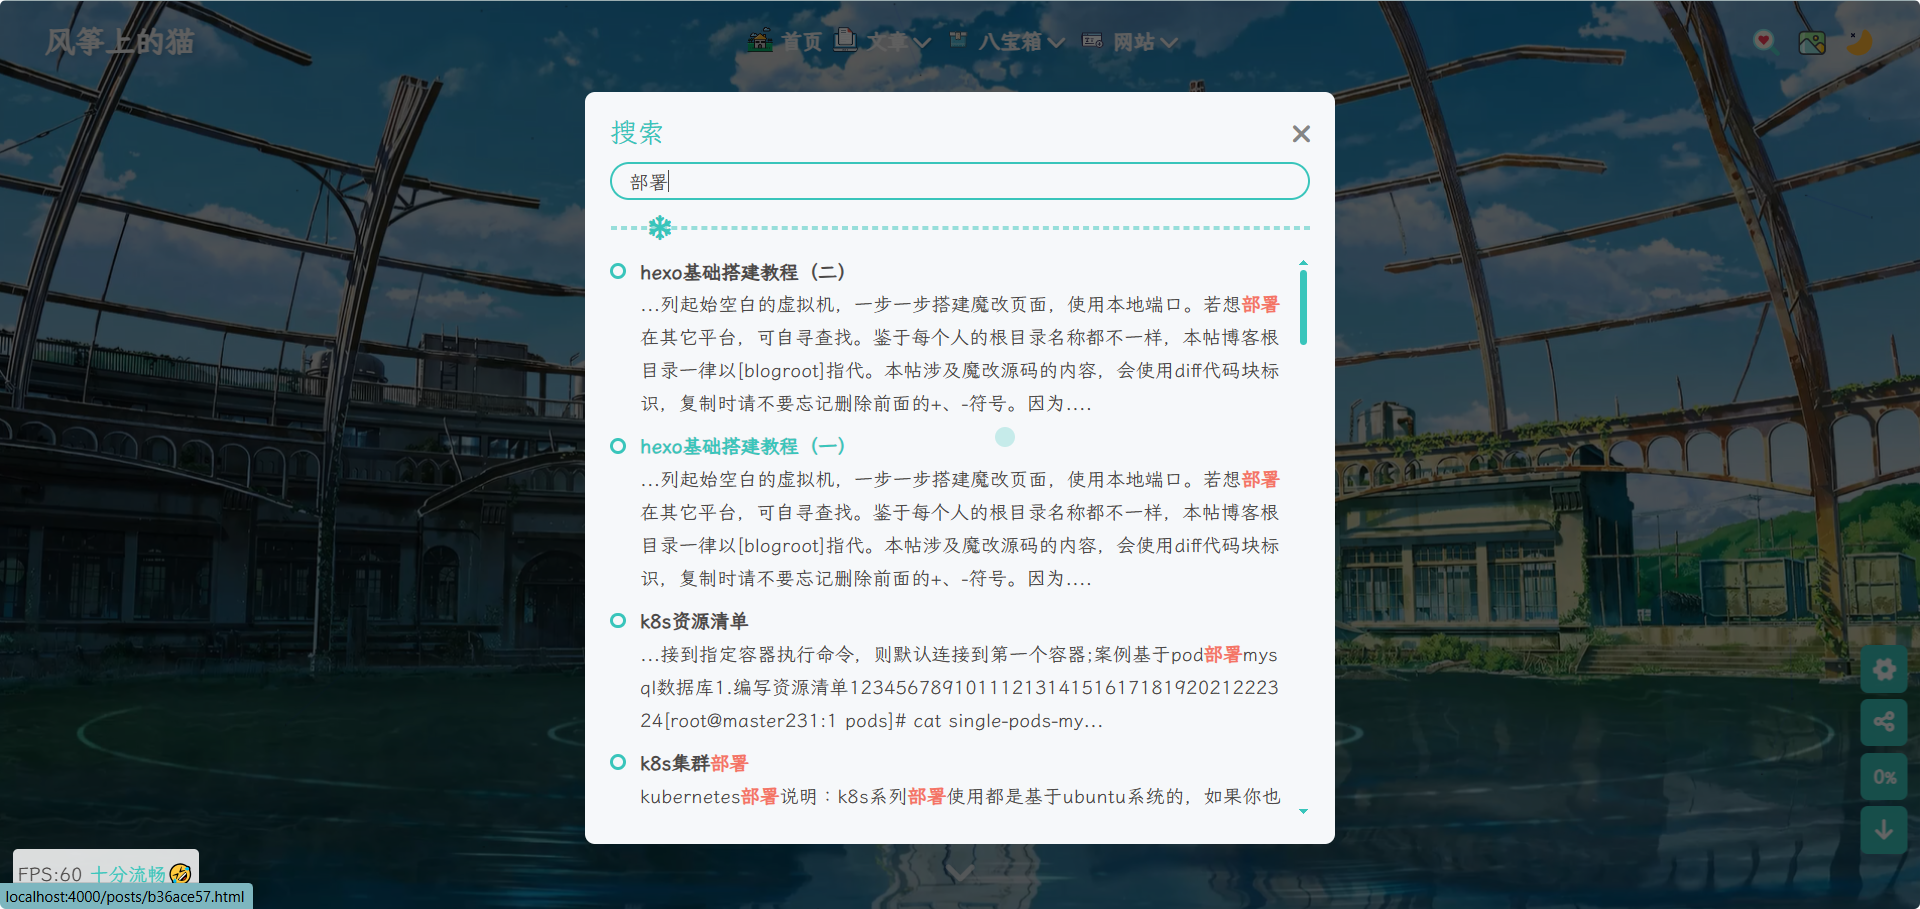Click the 0% scroll progress button
This screenshot has height=909, width=1920.
(x=1884, y=776)
